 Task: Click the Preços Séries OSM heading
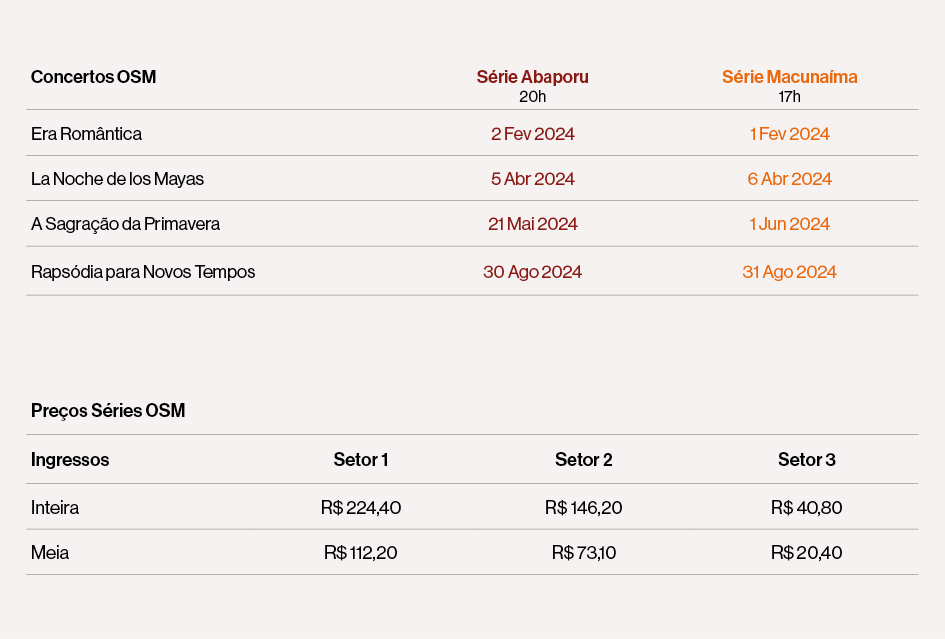[x=108, y=411]
